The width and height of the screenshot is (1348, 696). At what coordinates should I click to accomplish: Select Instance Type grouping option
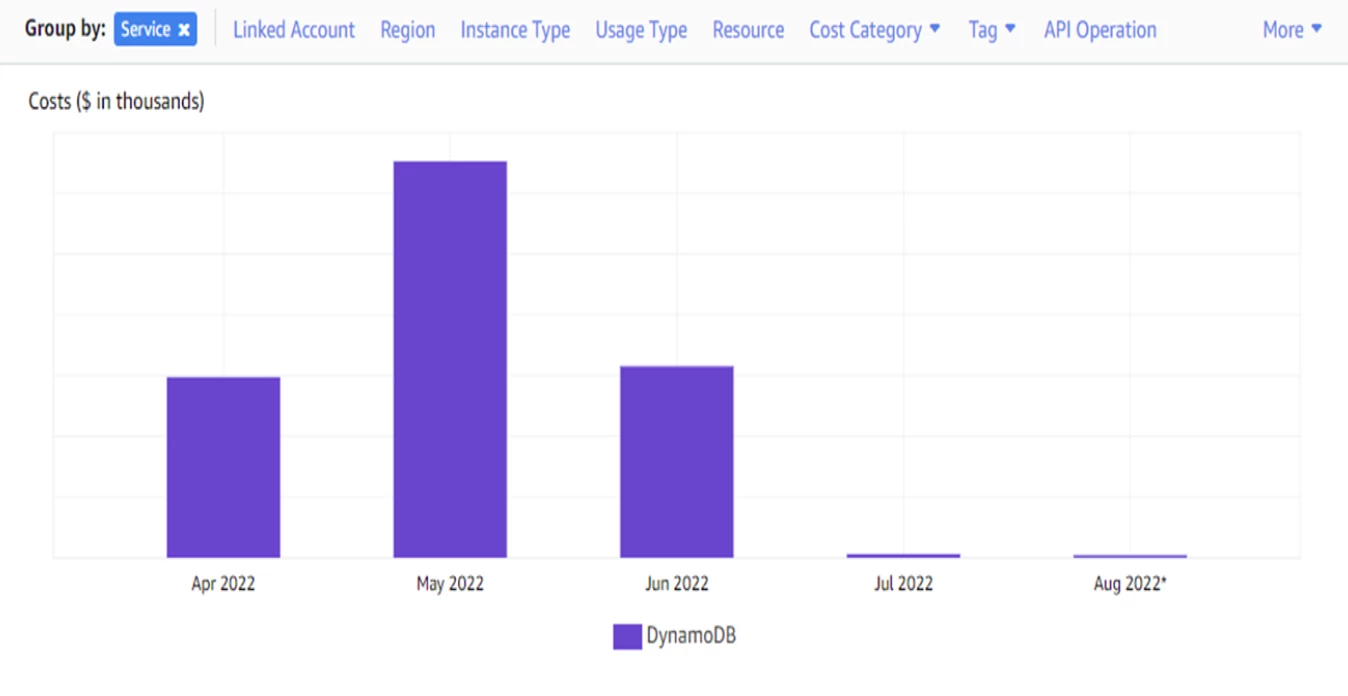515,30
